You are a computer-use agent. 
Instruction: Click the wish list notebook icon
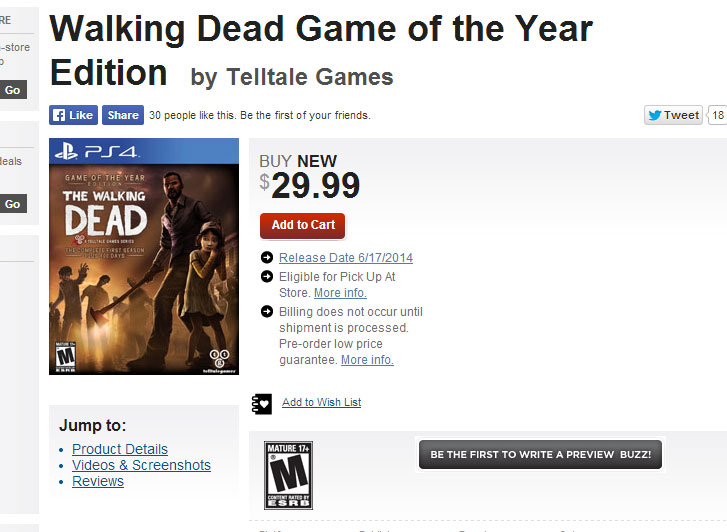(x=262, y=403)
